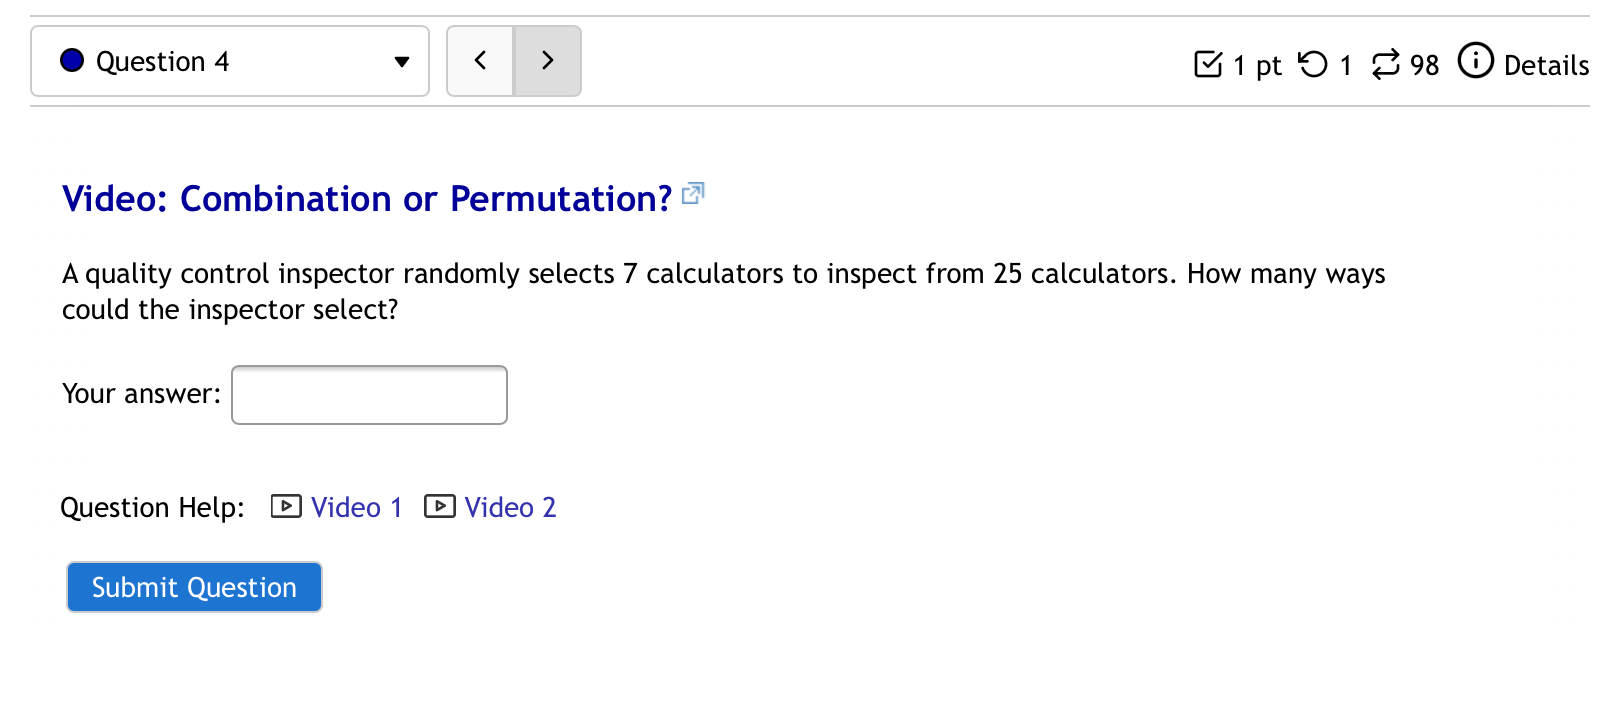Click the dropdown arrow in the question selector

[x=402, y=61]
